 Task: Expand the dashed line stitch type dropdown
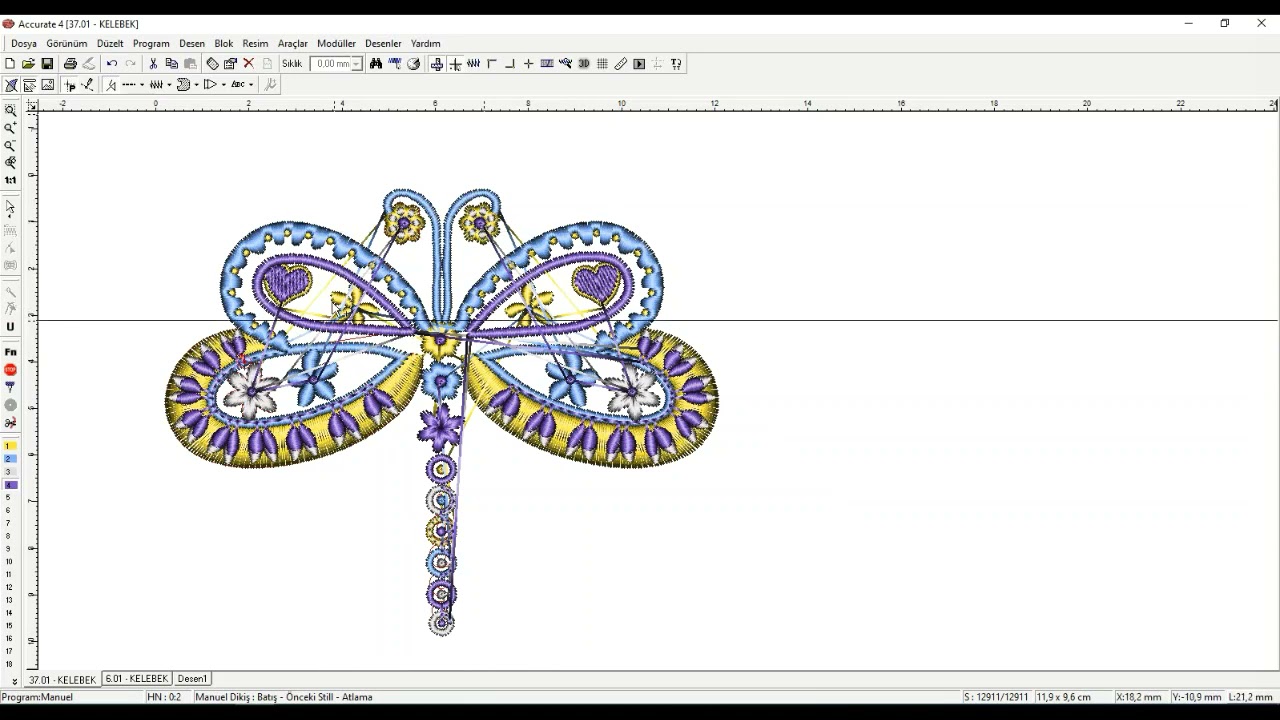pos(142,85)
